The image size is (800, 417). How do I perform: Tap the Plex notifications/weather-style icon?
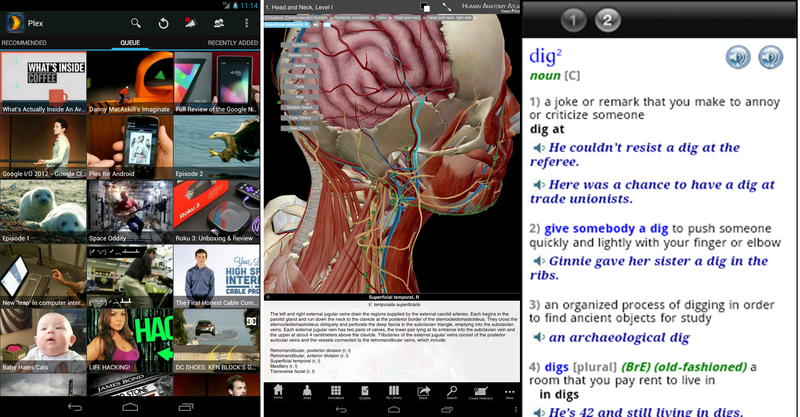191,22
